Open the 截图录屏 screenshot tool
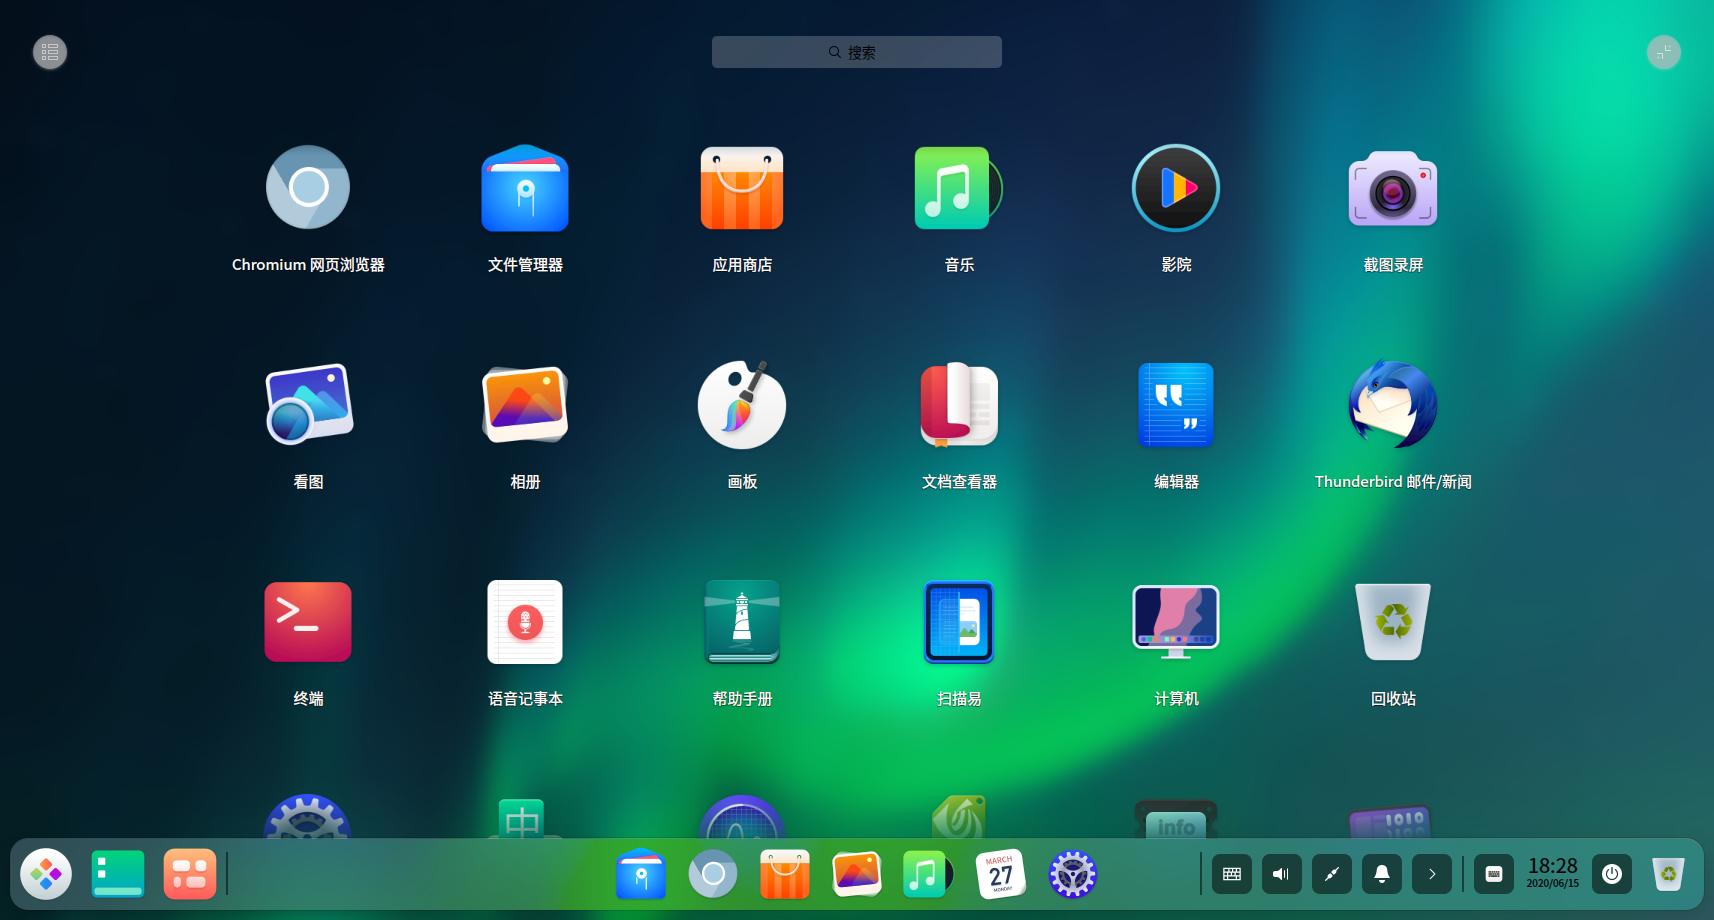The width and height of the screenshot is (1714, 920). point(1392,188)
